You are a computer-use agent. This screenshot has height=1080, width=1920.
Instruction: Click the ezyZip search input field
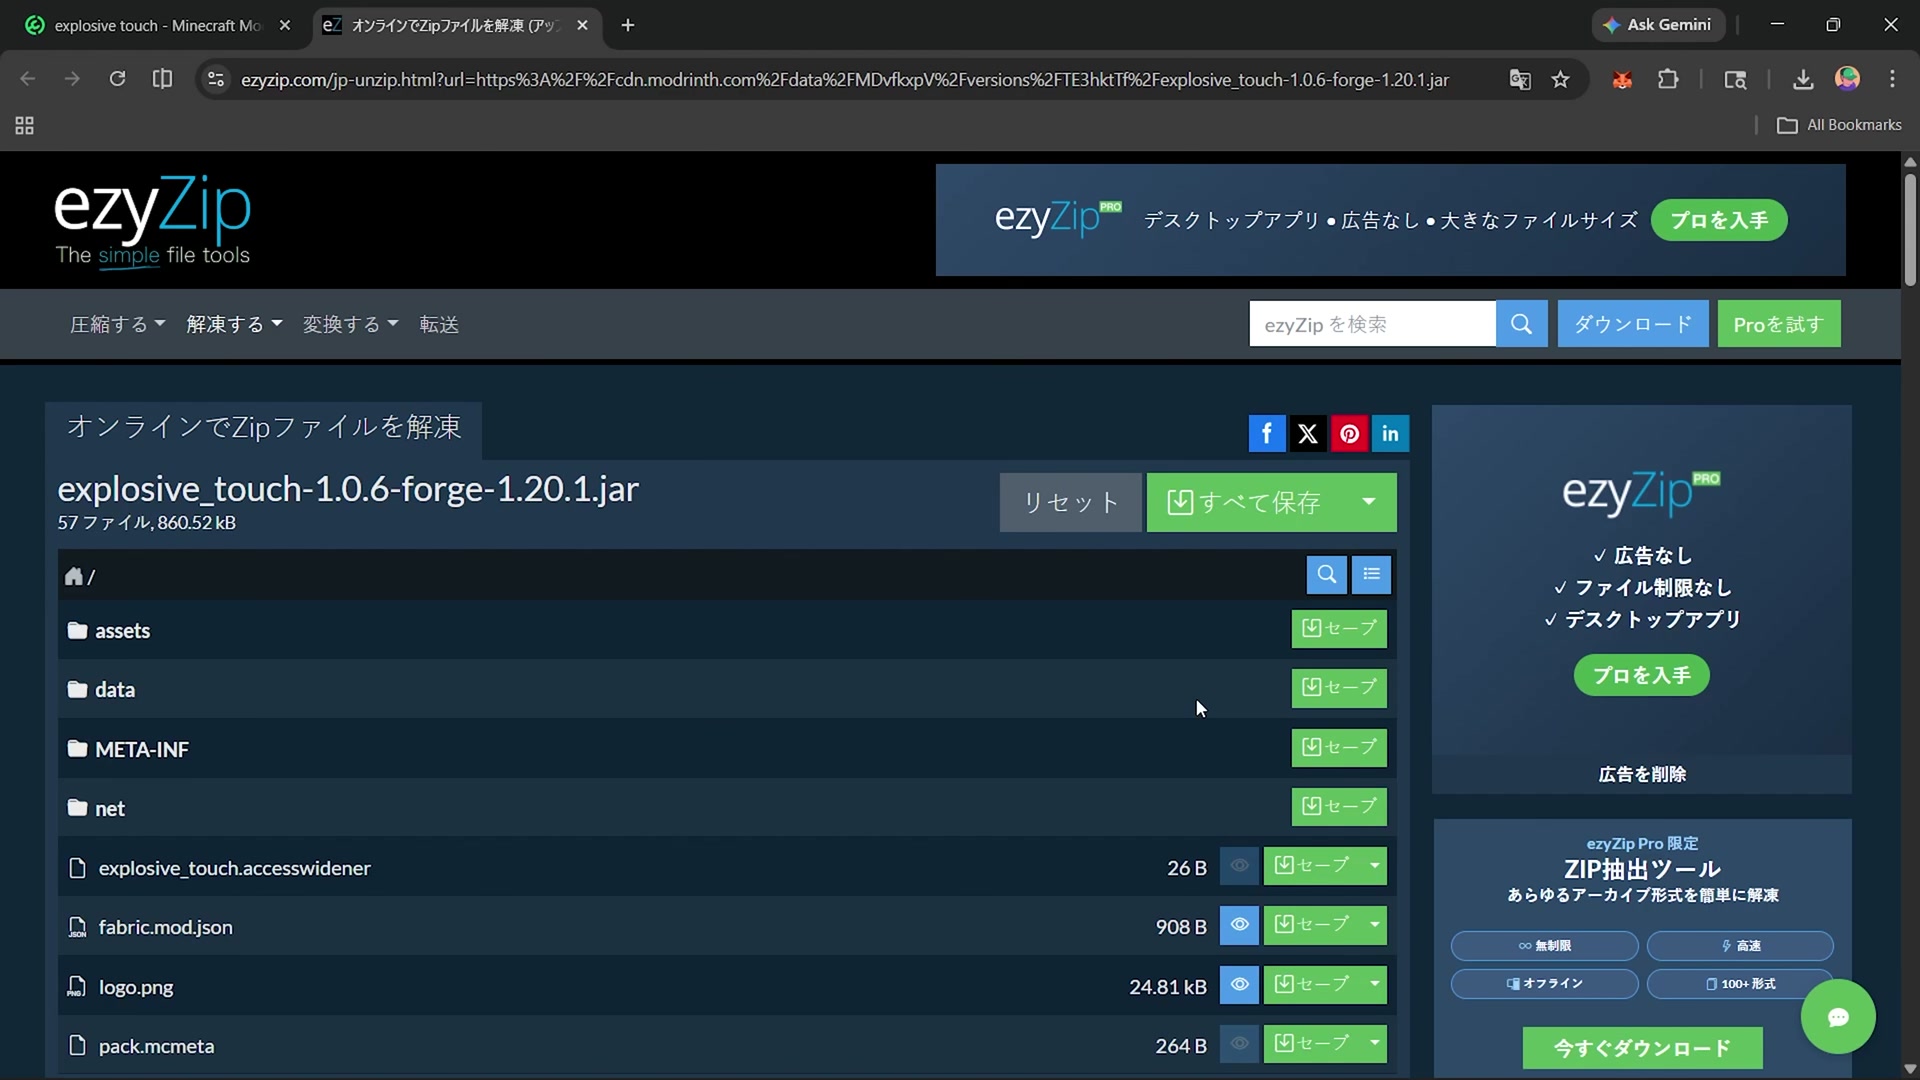tap(1372, 323)
